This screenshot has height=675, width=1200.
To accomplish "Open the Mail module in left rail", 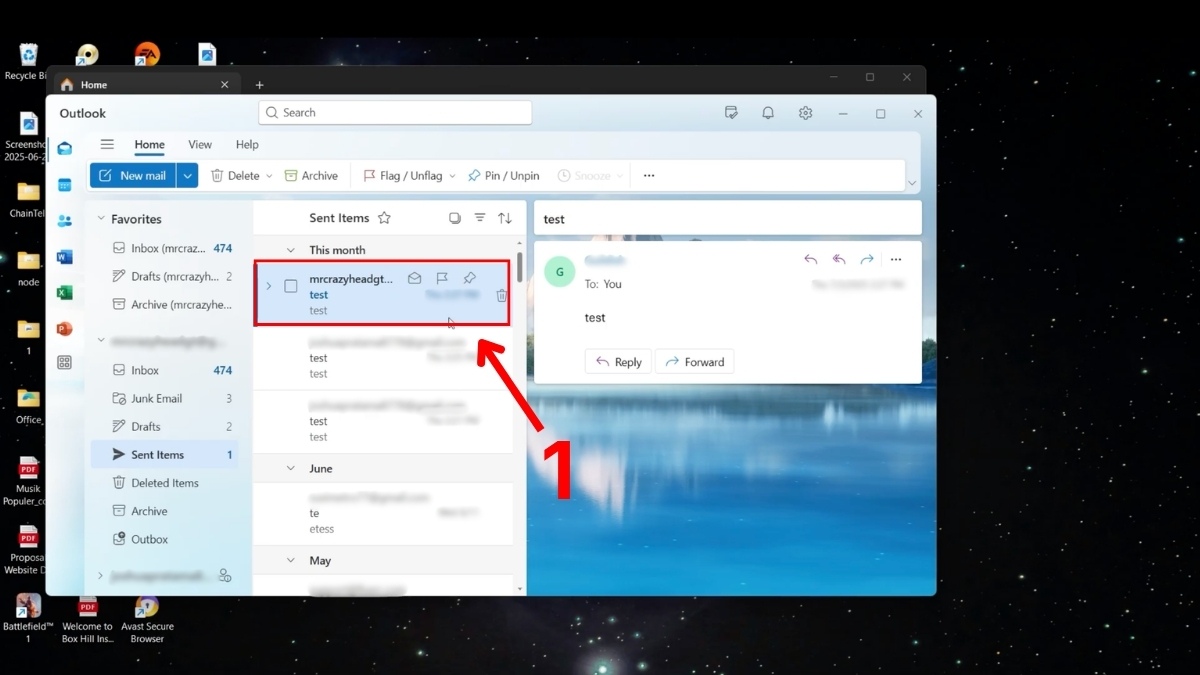I will (65, 148).
